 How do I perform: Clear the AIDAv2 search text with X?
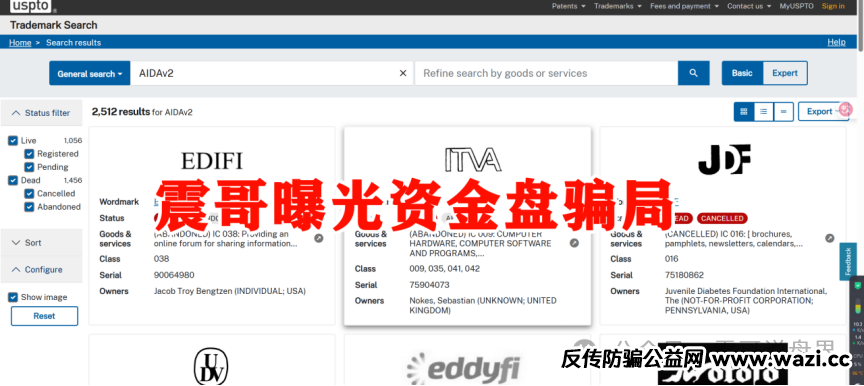pyautogui.click(x=403, y=73)
